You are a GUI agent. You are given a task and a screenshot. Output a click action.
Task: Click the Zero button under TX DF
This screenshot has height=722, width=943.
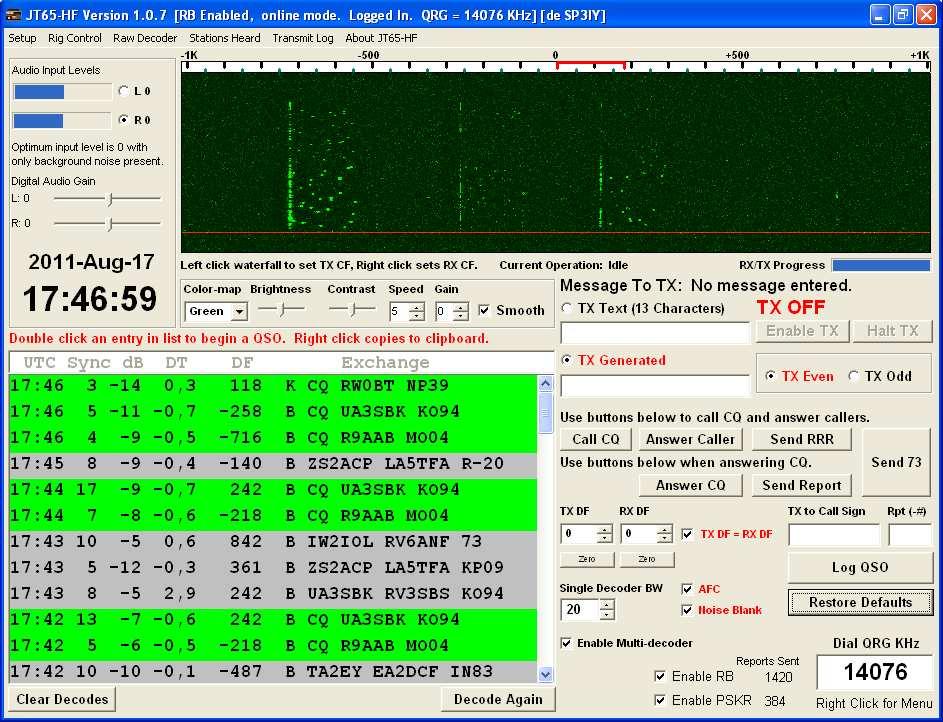[x=587, y=559]
